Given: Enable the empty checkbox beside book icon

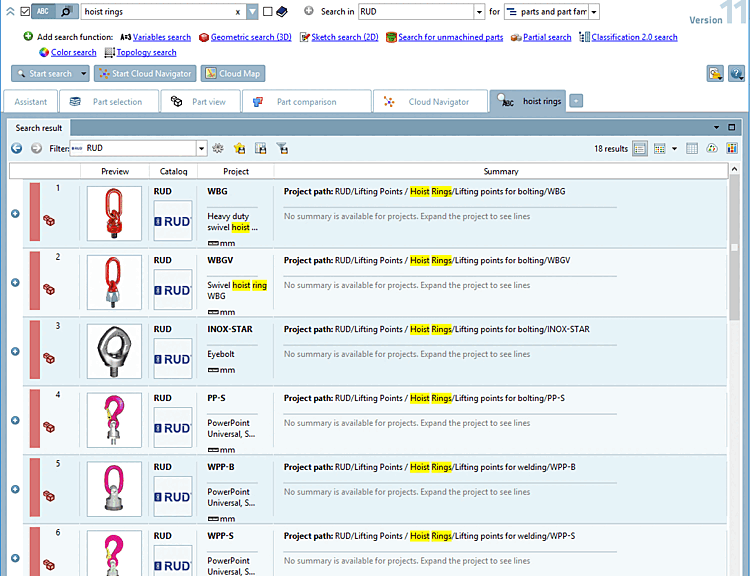Looking at the screenshot, I should [x=268, y=11].
